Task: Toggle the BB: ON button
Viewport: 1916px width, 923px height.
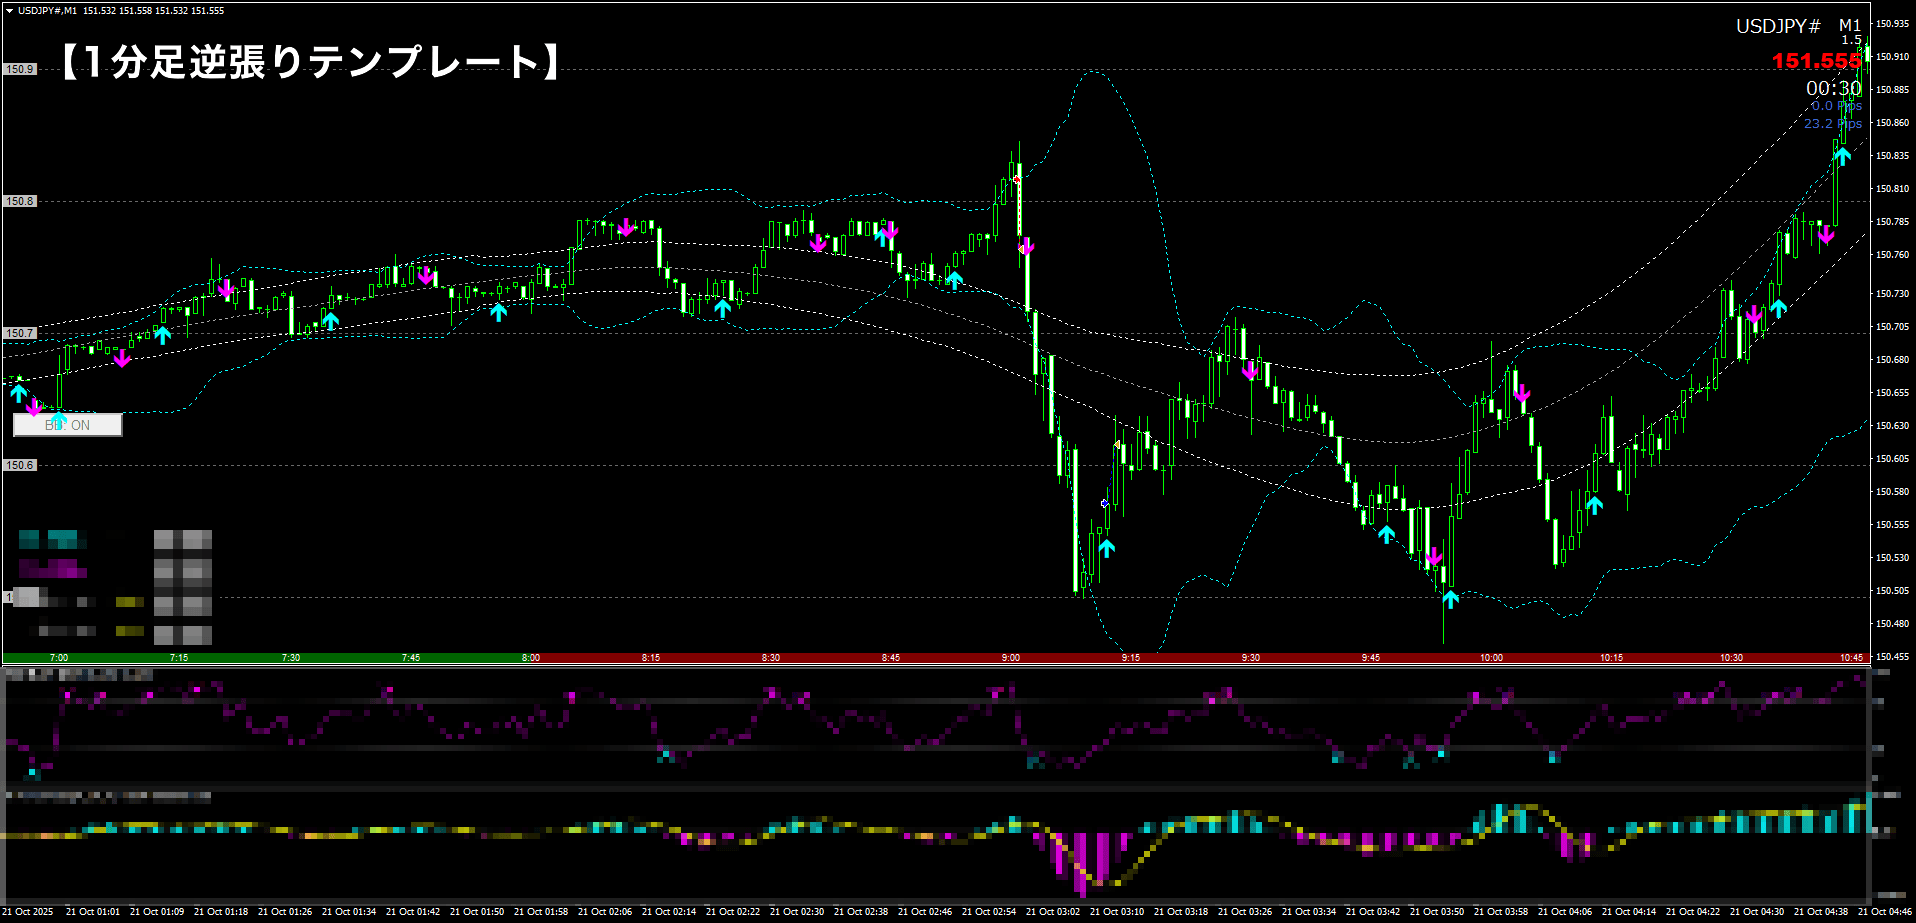Action: [x=67, y=425]
